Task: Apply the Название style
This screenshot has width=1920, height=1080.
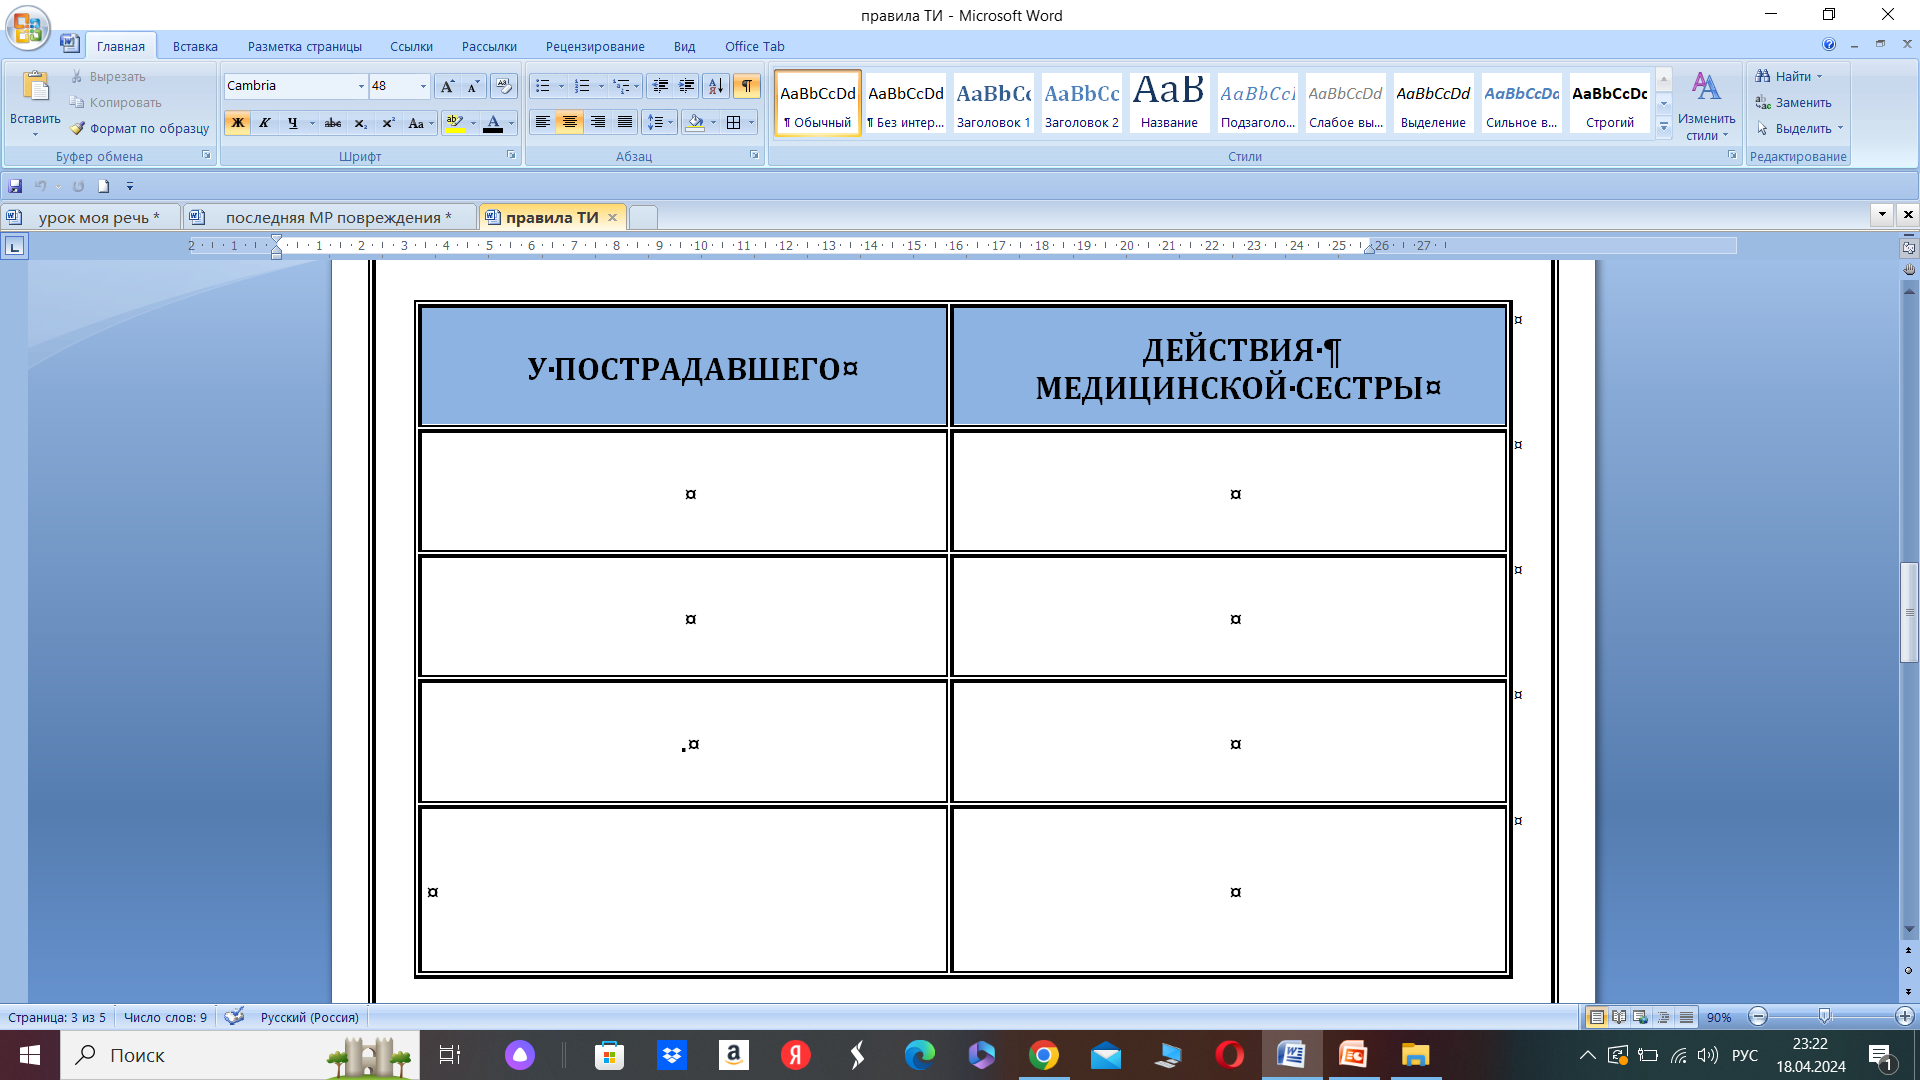Action: (x=1169, y=103)
